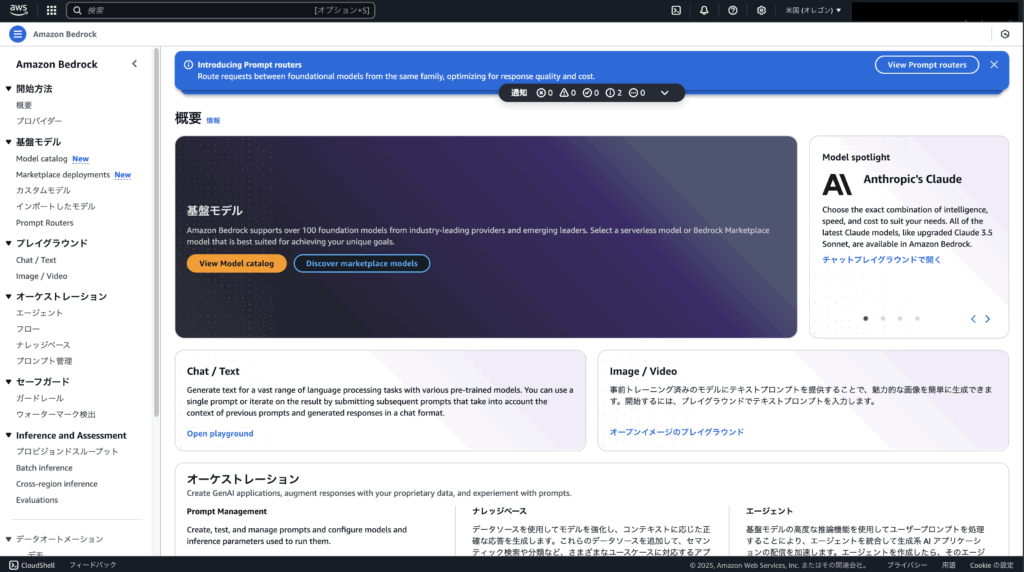Collapse the Amazon Bedrock sidebar
The image size is (1024, 572).
(135, 64)
